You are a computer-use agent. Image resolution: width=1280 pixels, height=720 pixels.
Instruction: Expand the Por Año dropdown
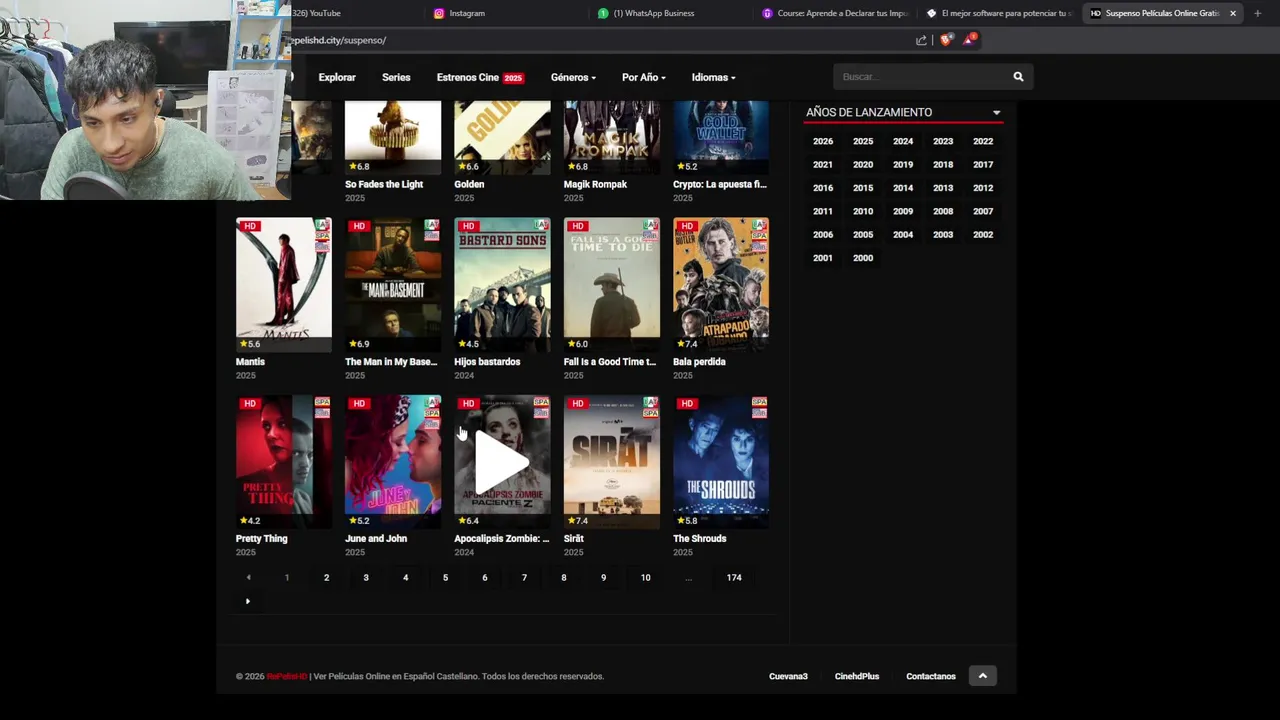[644, 77]
